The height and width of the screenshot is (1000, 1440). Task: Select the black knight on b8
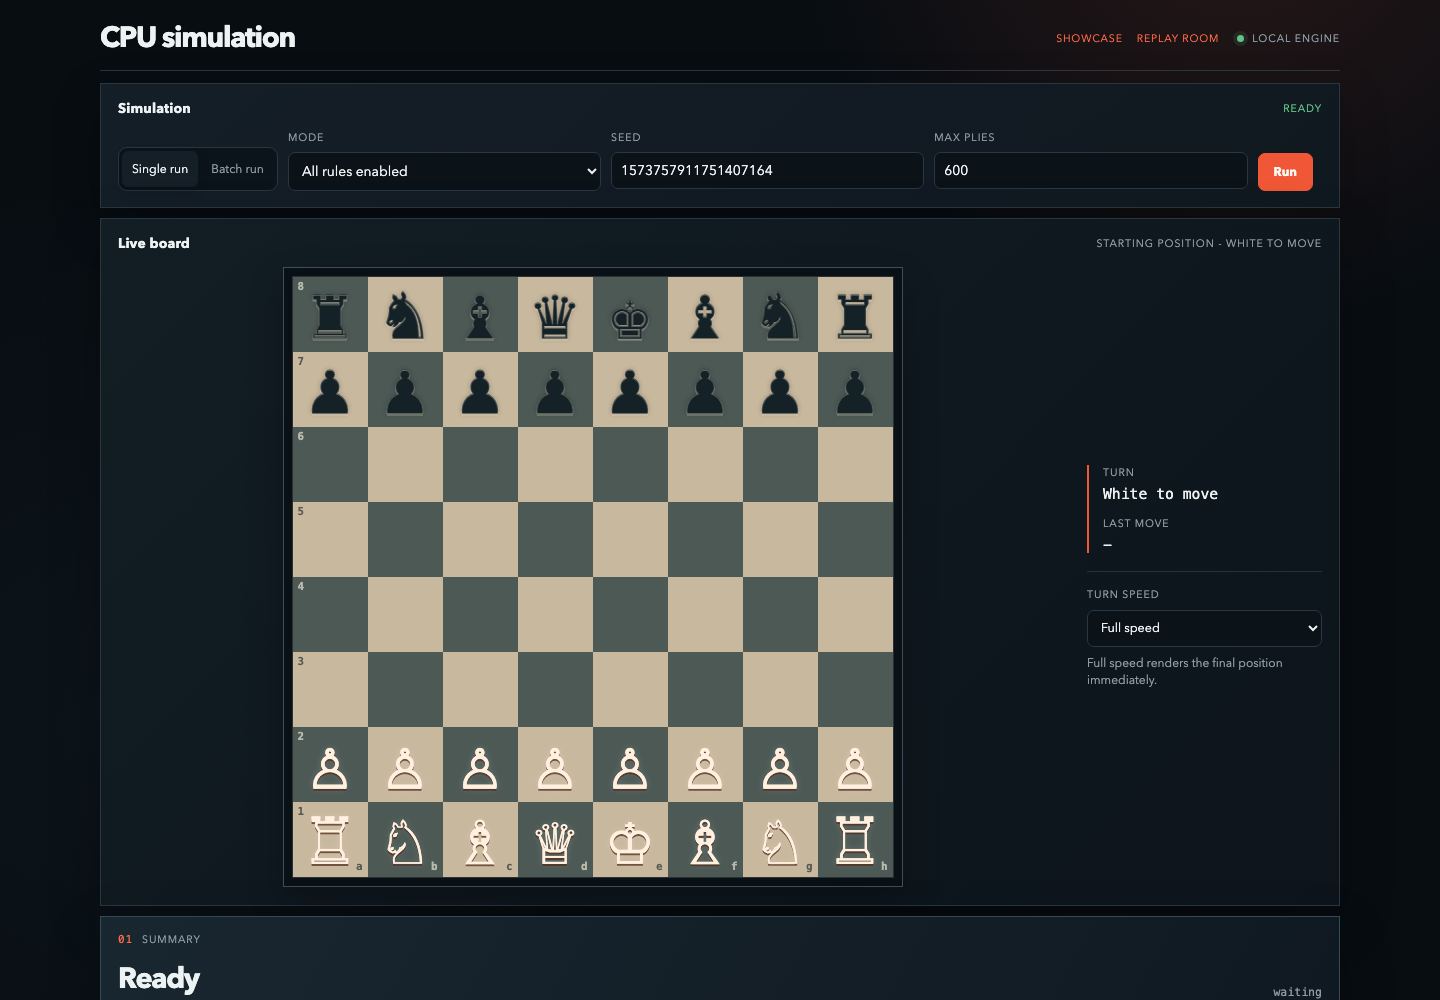(405, 315)
